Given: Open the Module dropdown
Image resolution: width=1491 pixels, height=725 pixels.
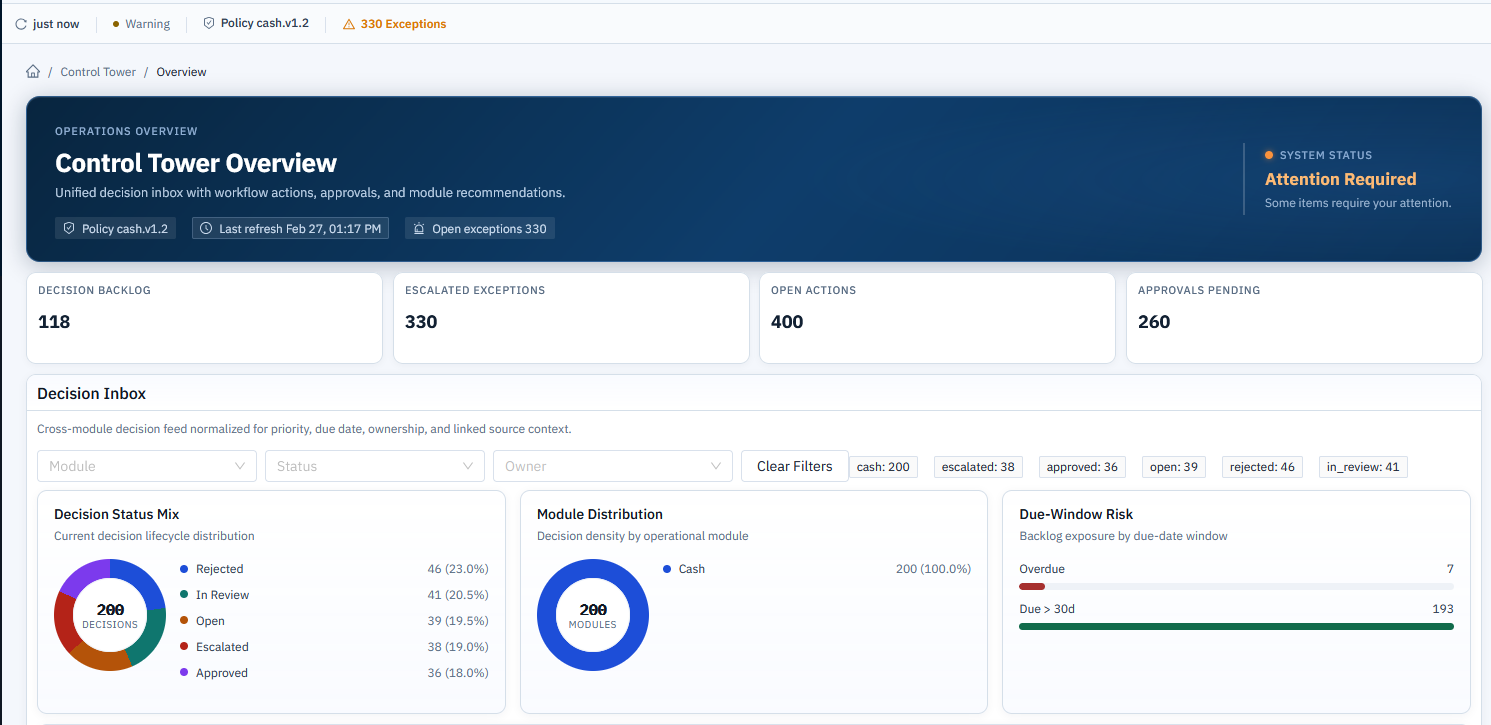Looking at the screenshot, I should pyautogui.click(x=146, y=466).
